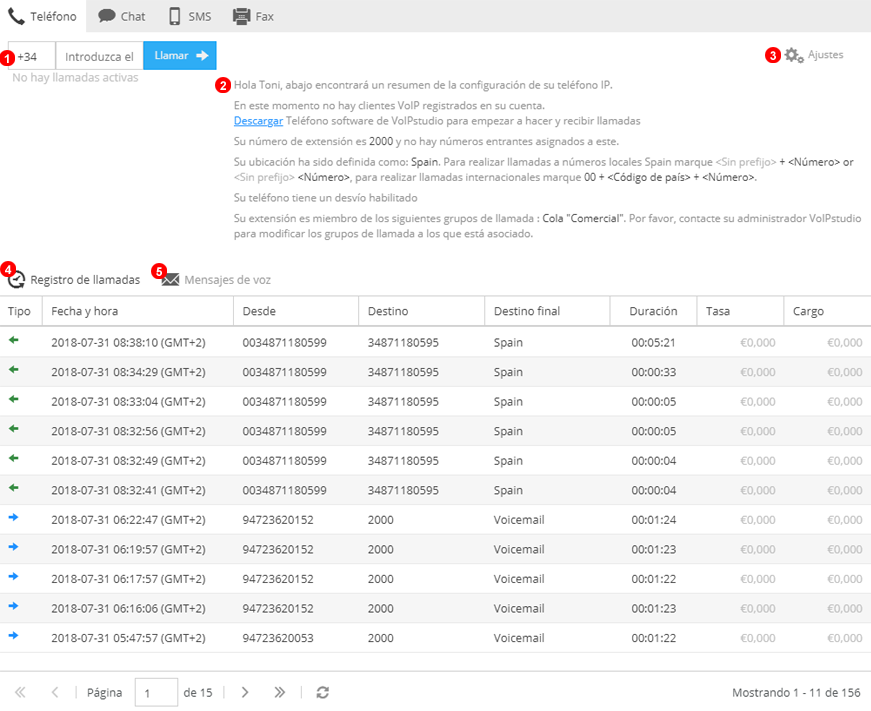Go to next page of call log
Image resolution: width=871 pixels, height=711 pixels.
[245, 692]
